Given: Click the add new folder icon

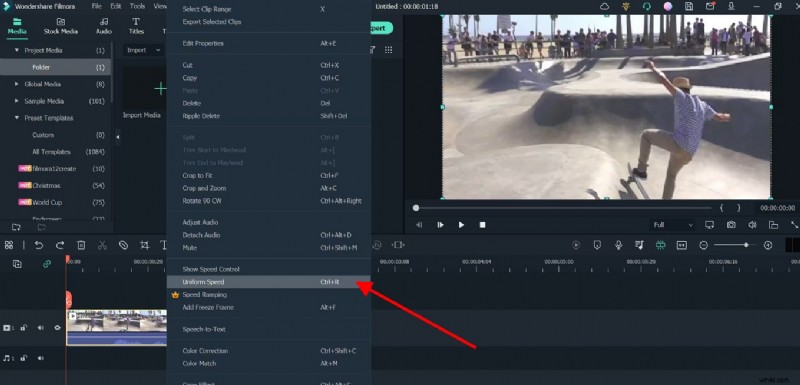Looking at the screenshot, I should pos(16,227).
